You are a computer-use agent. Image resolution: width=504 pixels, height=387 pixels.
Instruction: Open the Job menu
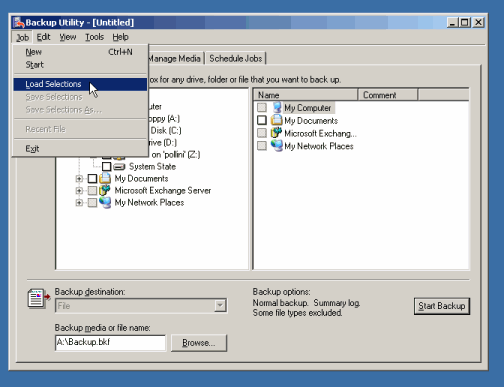point(22,37)
